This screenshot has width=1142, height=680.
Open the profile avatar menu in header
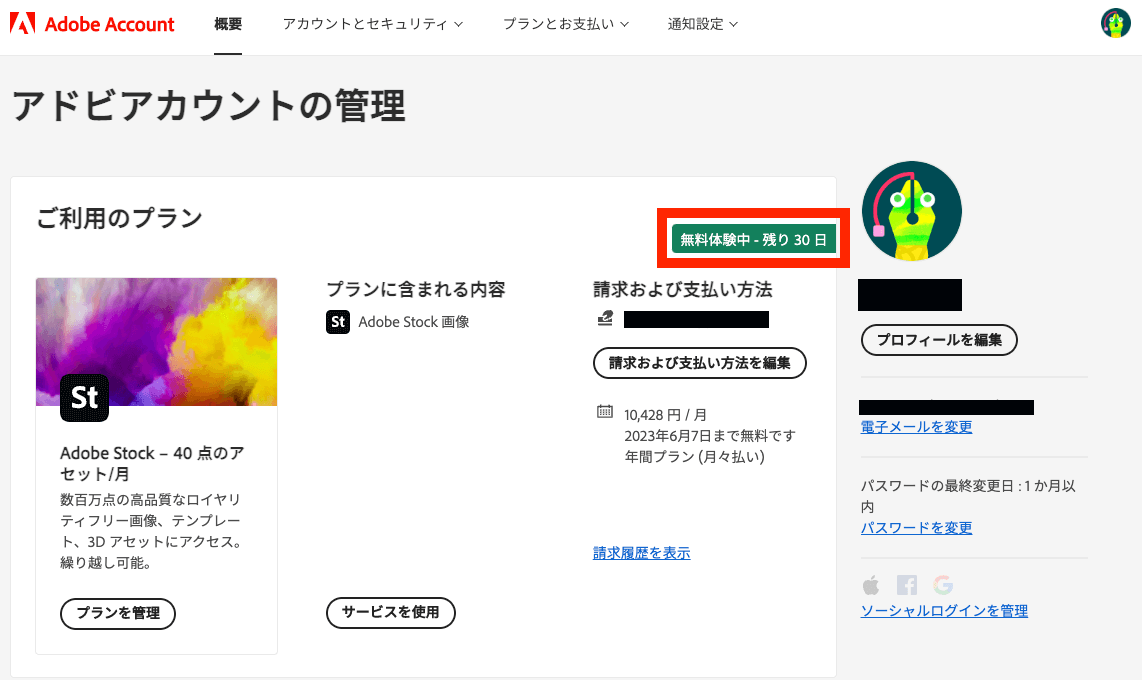pos(1115,24)
